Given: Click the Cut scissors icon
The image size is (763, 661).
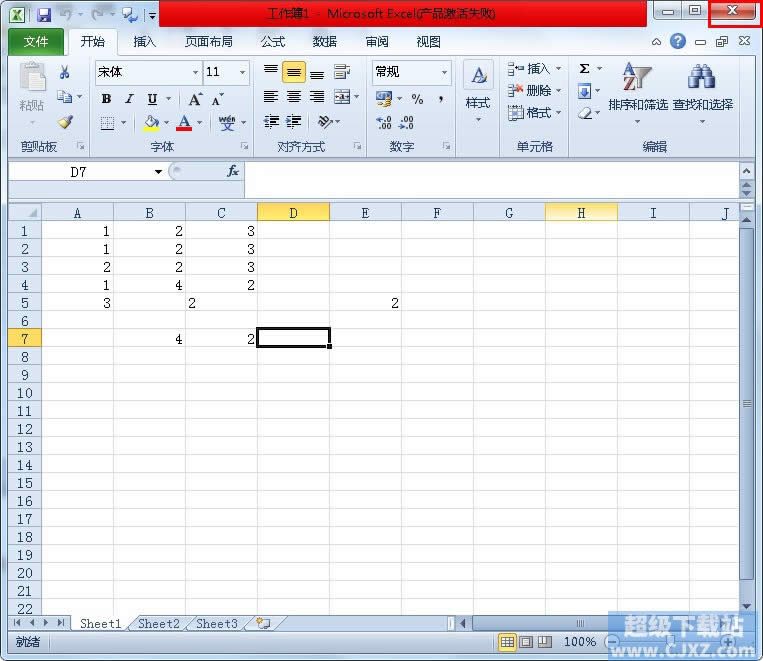Looking at the screenshot, I should pyautogui.click(x=64, y=73).
